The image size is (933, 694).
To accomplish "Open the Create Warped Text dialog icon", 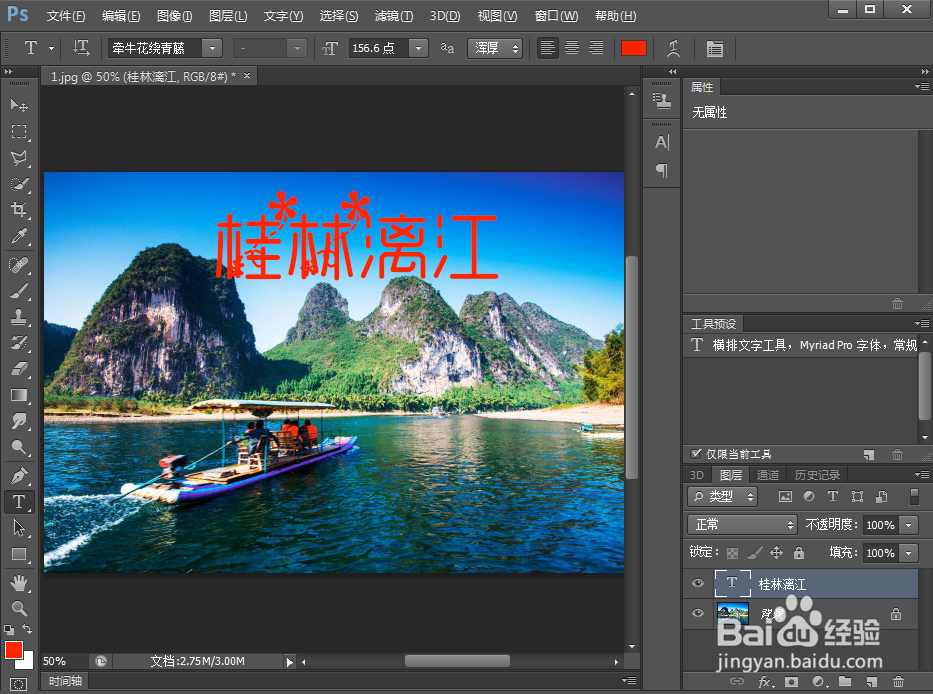I will [673, 47].
